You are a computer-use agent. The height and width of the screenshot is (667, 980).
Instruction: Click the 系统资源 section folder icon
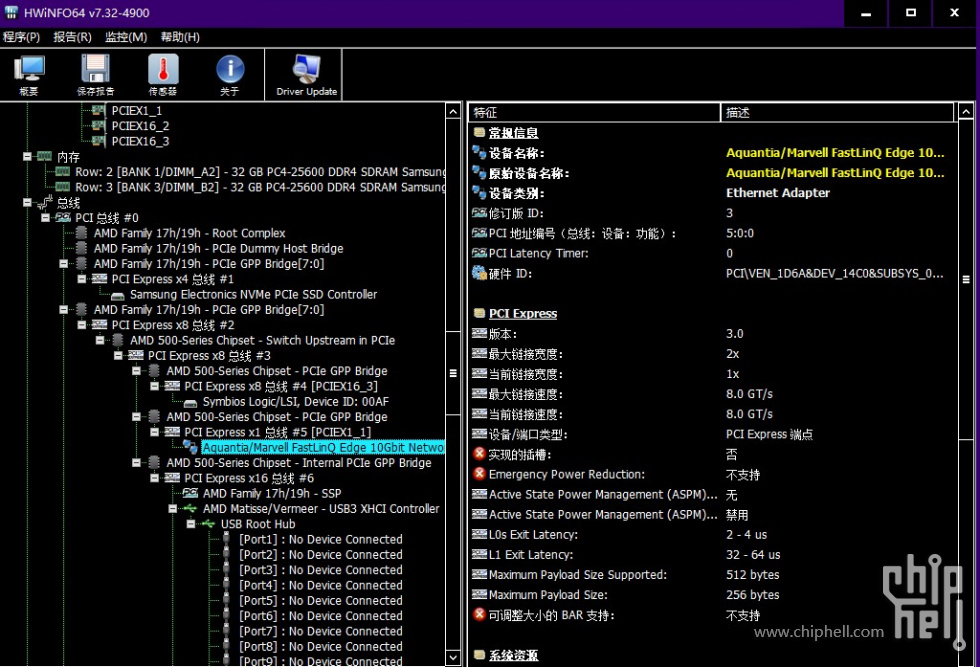tap(479, 654)
